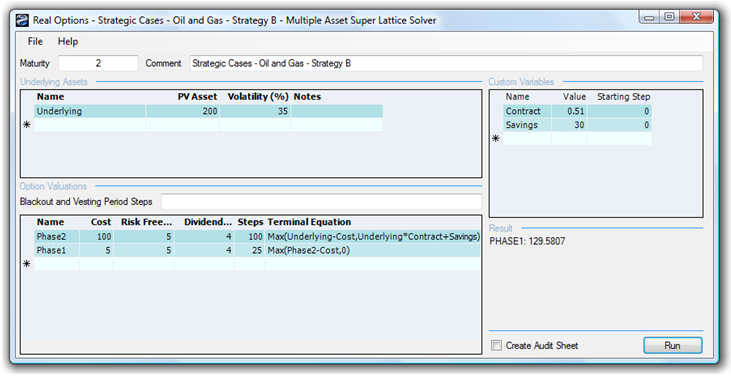Select the Contract custom variable name
The width and height of the screenshot is (731, 378).
pos(527,111)
